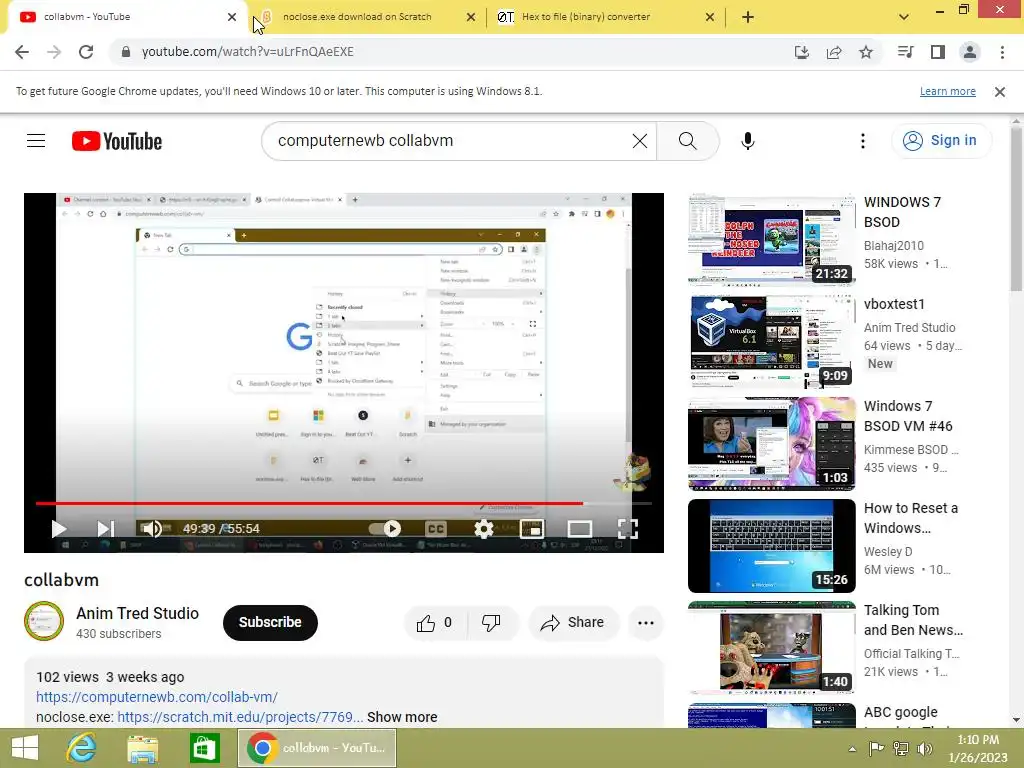Switch to noclose.exe Scratch tab
The width and height of the screenshot is (1024, 768).
pos(357,17)
